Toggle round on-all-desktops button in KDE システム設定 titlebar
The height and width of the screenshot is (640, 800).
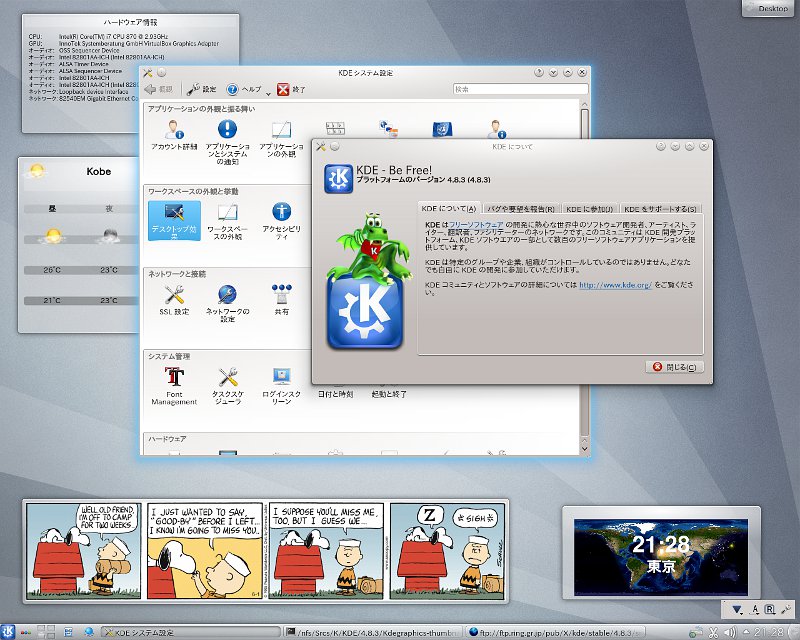(x=161, y=73)
